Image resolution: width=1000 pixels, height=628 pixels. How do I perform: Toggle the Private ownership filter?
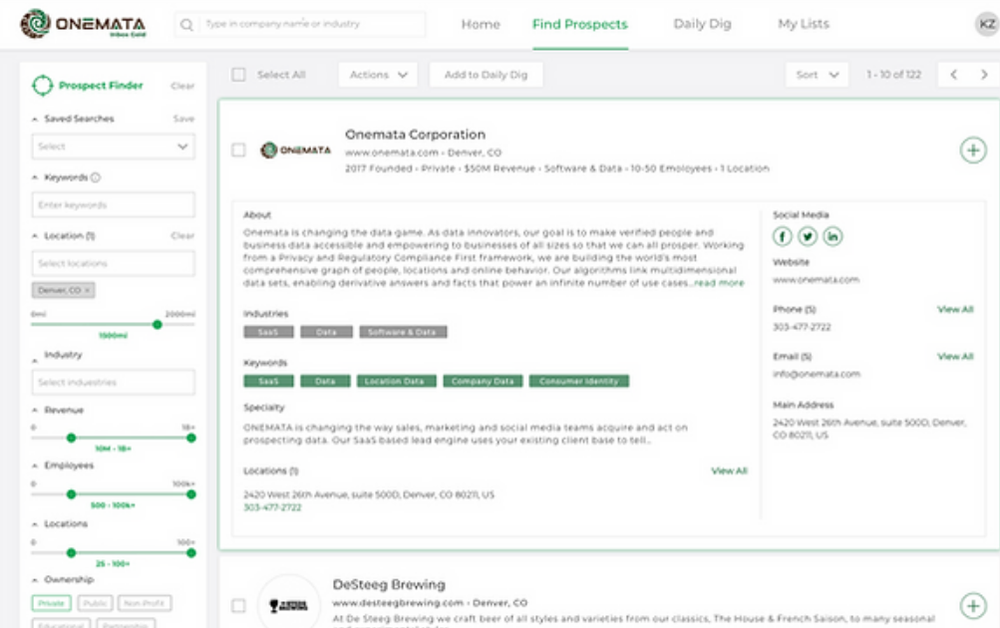pos(51,603)
